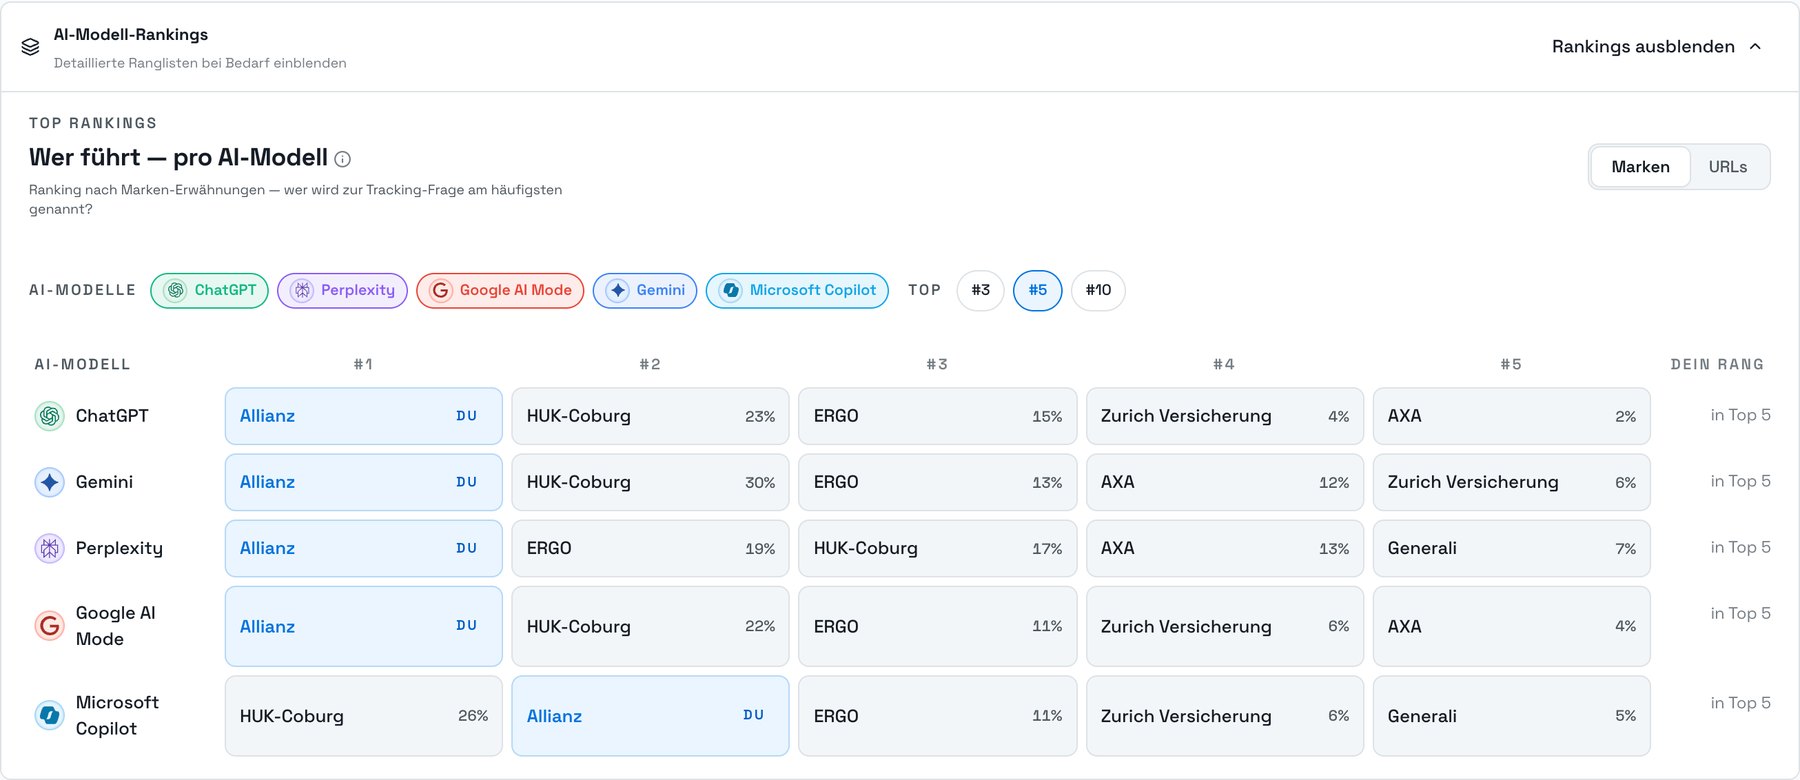Click Zurich Versicherung 6% in the Google AI Mode row
The image size is (1800, 780).
(1225, 626)
